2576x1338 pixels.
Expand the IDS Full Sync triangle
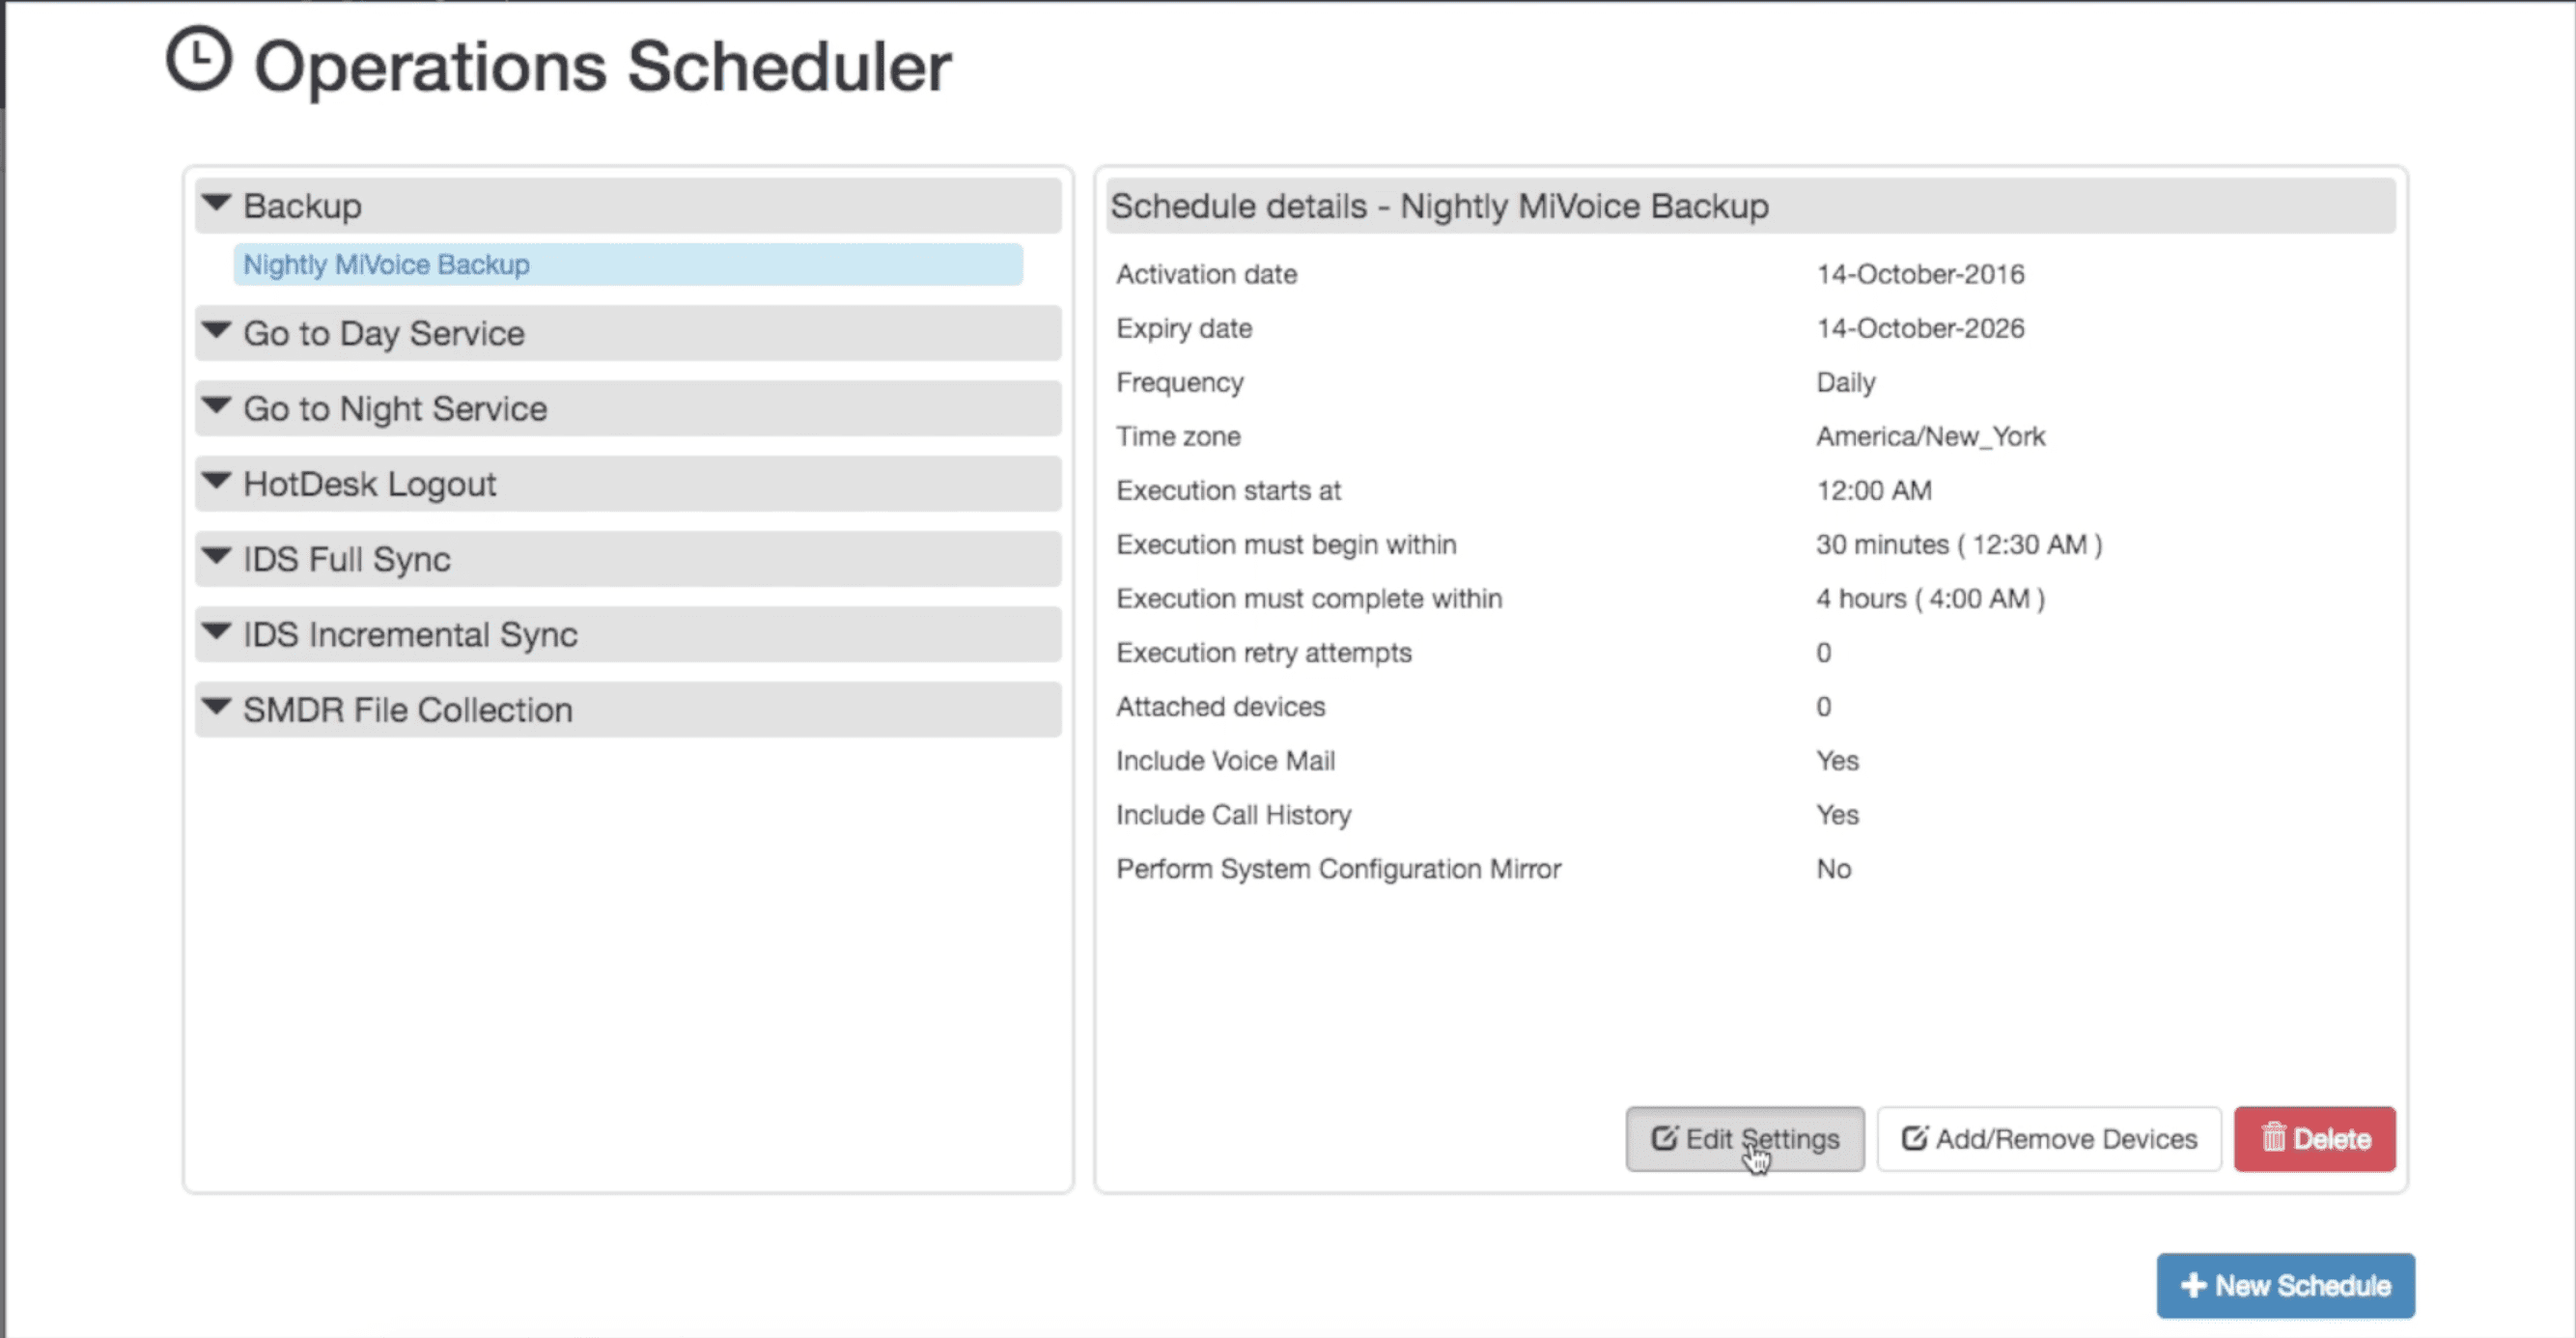click(x=217, y=557)
